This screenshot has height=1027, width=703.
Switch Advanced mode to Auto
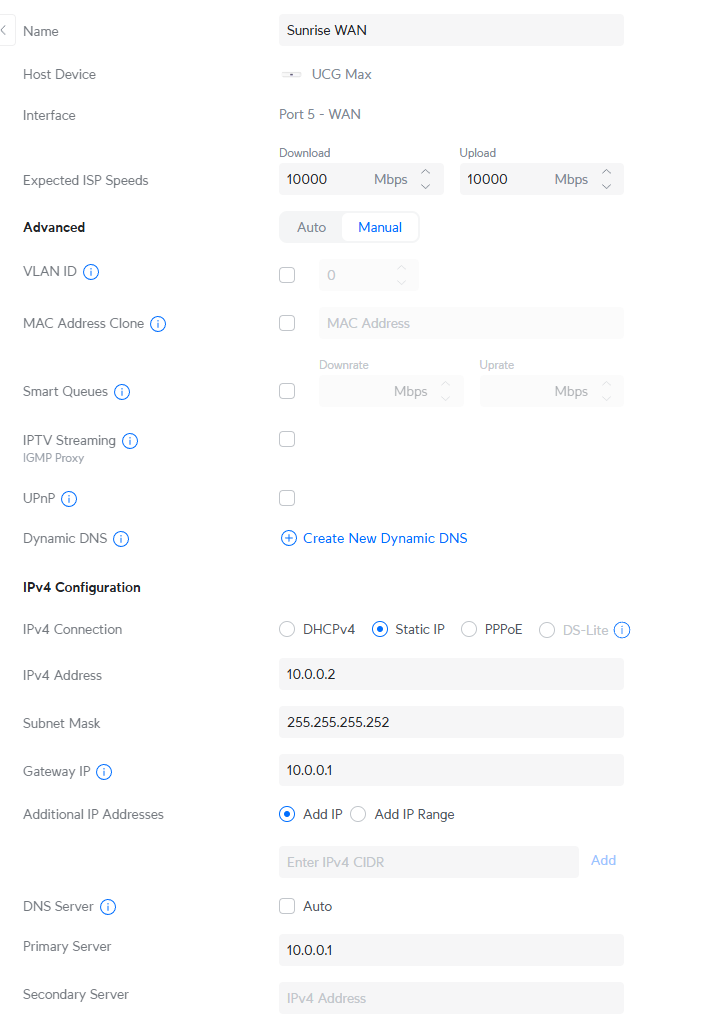point(311,227)
